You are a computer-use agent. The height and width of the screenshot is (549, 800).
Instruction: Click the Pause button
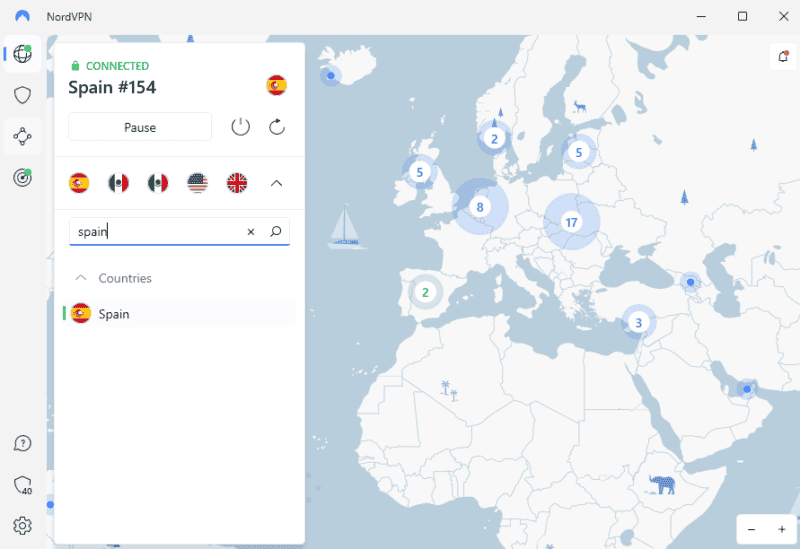click(x=140, y=127)
